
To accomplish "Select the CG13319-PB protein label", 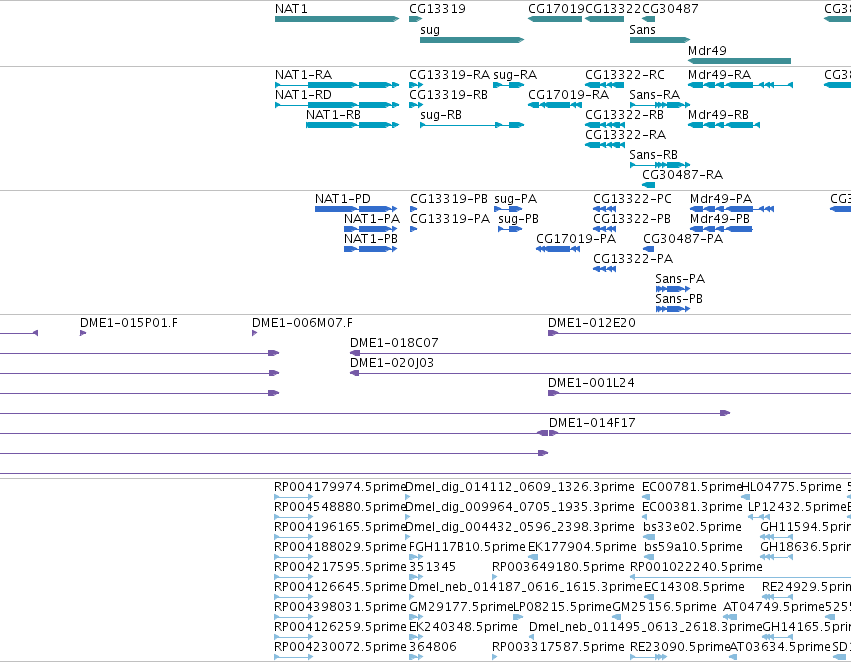I will [x=449, y=199].
